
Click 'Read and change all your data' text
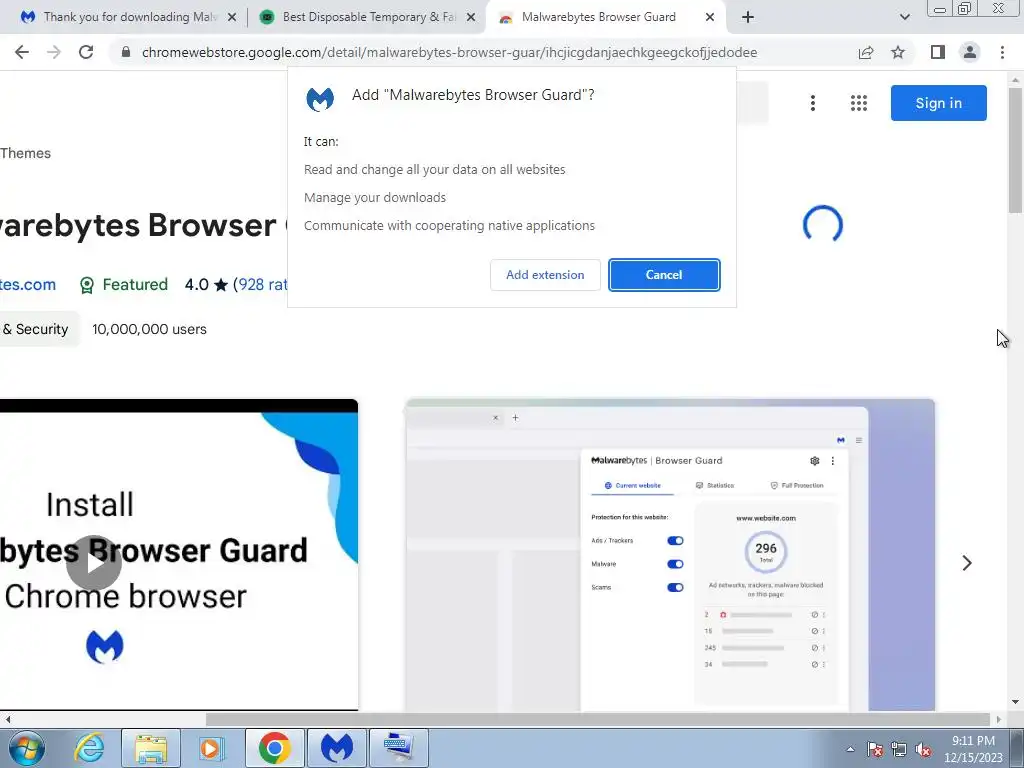pyautogui.click(x=434, y=170)
